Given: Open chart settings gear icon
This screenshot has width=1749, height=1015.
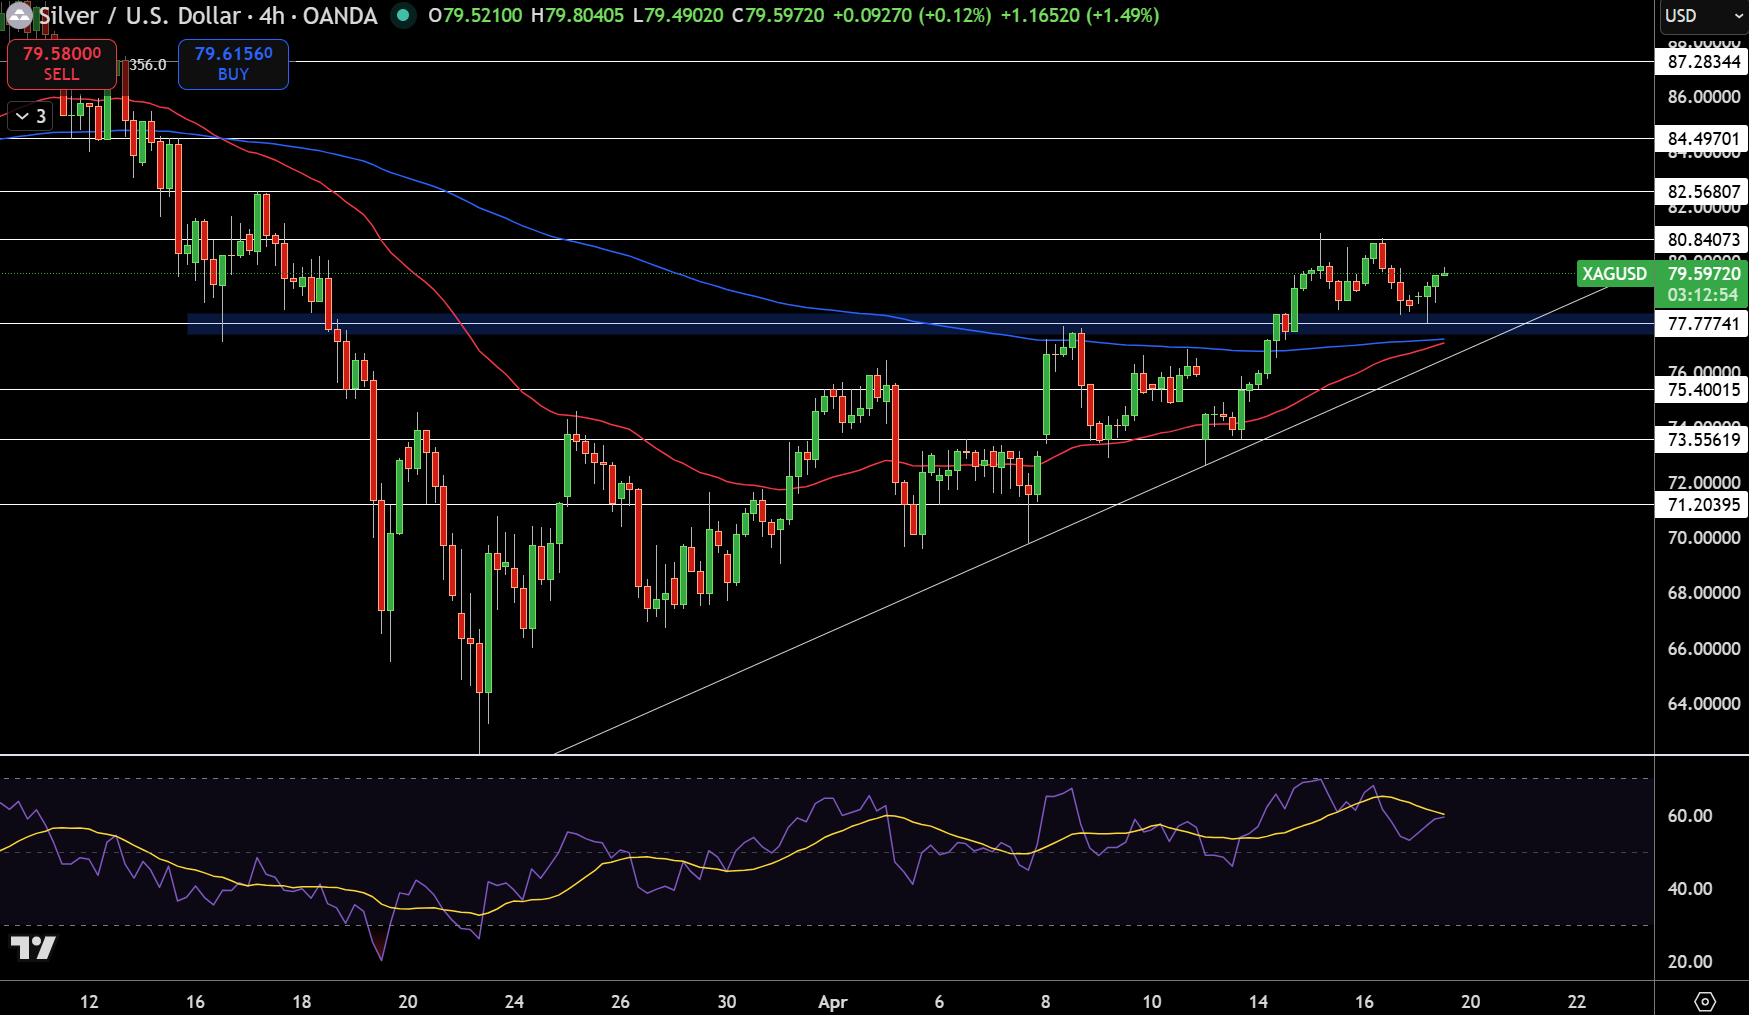Looking at the screenshot, I should pos(1705,1001).
